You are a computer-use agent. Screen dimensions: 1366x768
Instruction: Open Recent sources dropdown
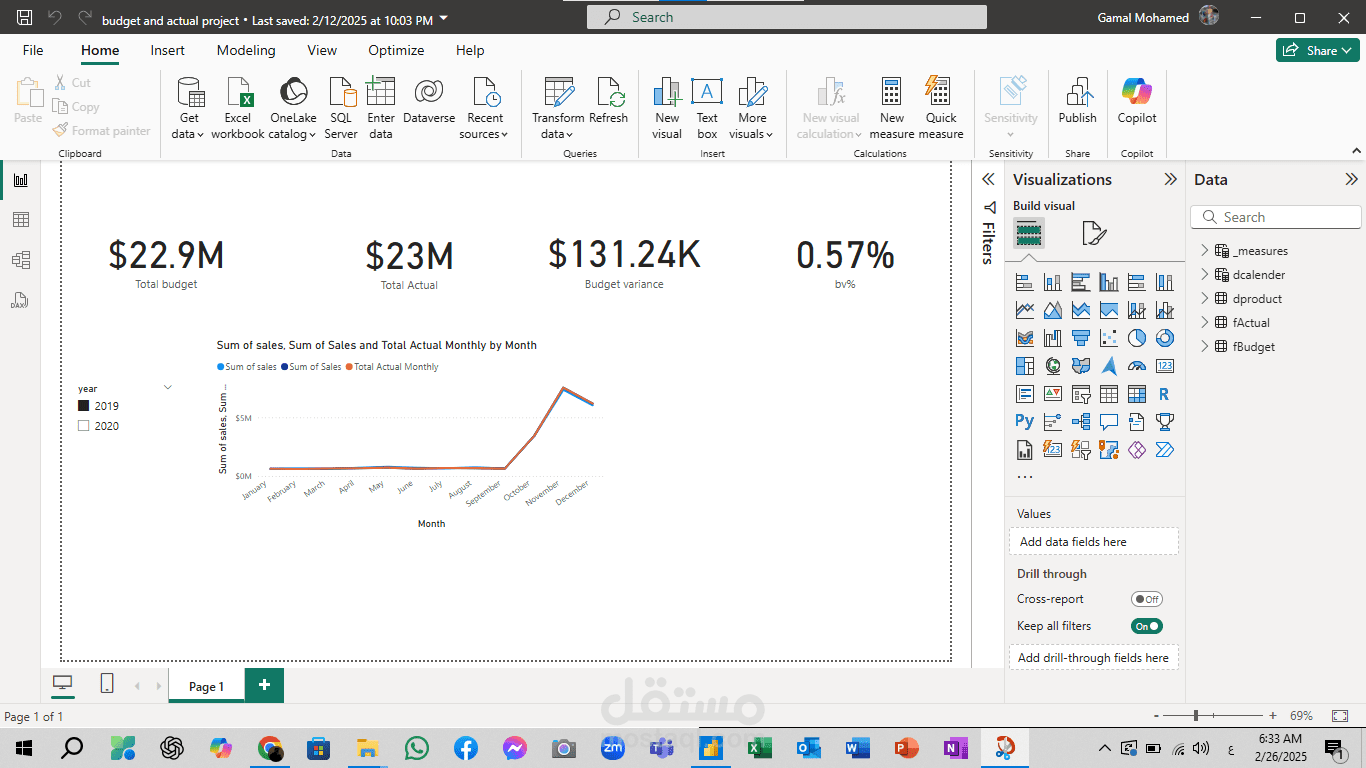click(x=485, y=108)
